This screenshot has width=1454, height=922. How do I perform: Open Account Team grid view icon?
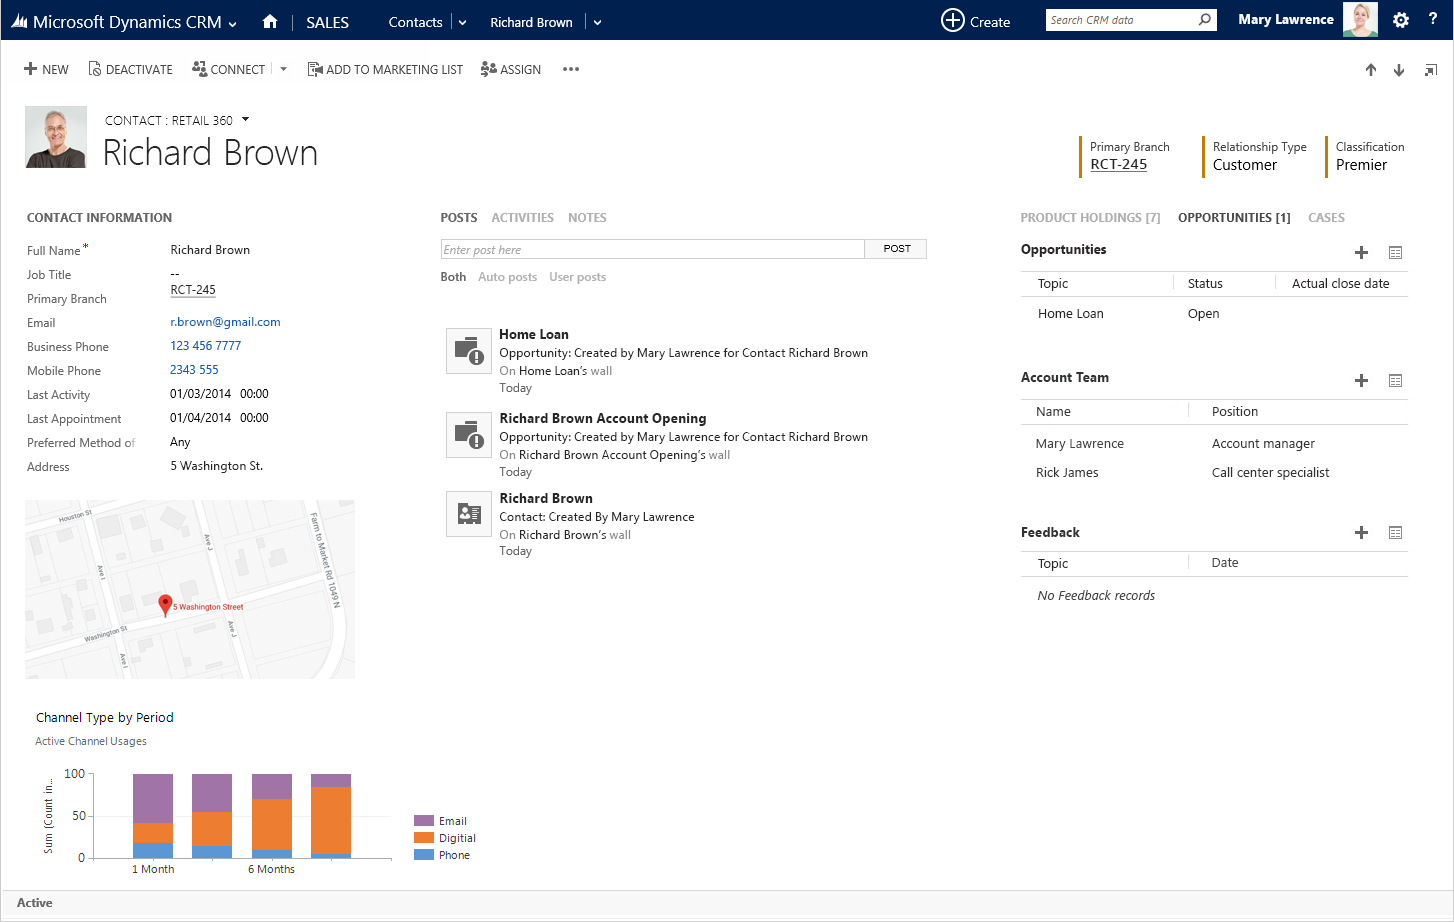click(x=1395, y=381)
